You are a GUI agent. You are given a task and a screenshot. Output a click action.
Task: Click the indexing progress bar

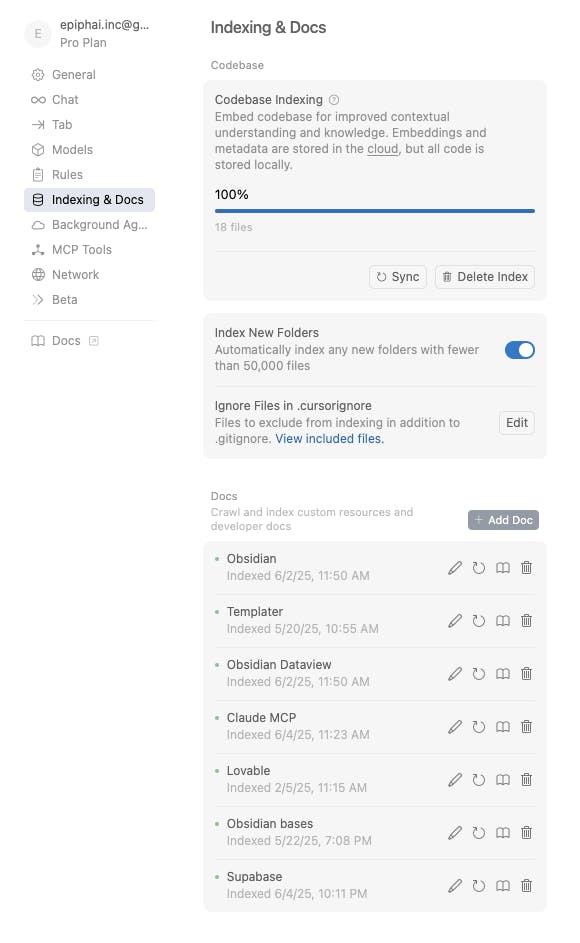pos(375,211)
